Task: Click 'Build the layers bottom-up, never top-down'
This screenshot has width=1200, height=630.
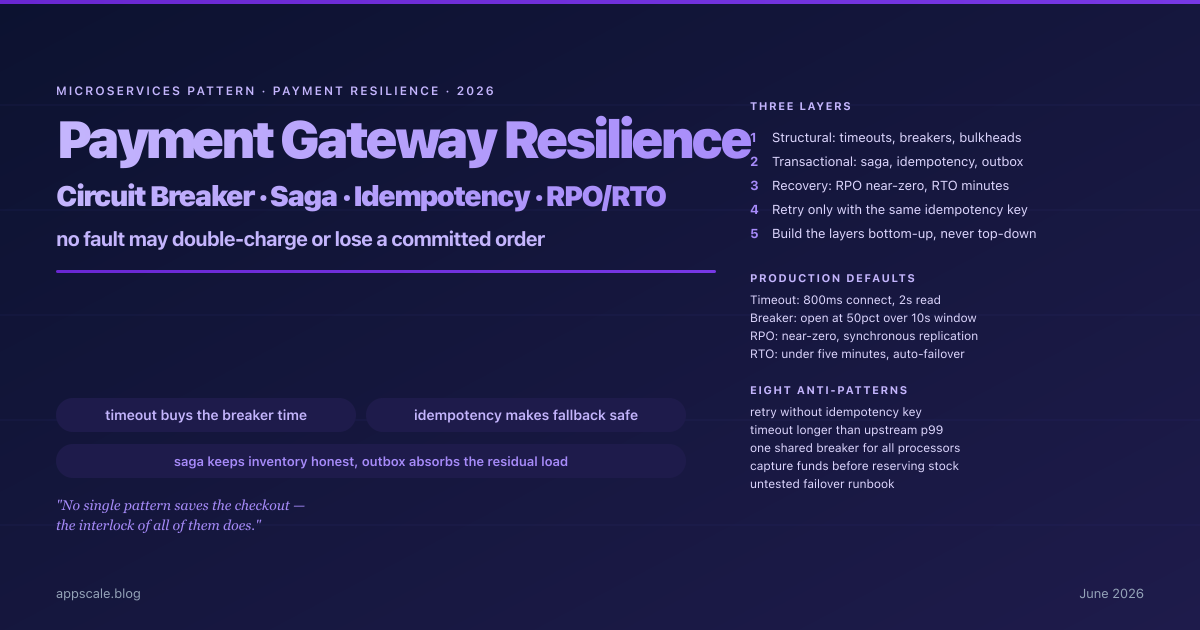Action: (x=904, y=234)
